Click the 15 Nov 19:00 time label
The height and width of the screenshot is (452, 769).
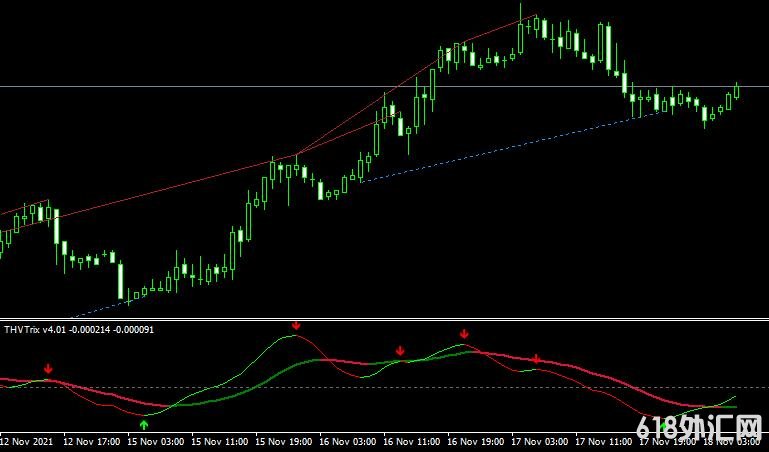(x=283, y=442)
